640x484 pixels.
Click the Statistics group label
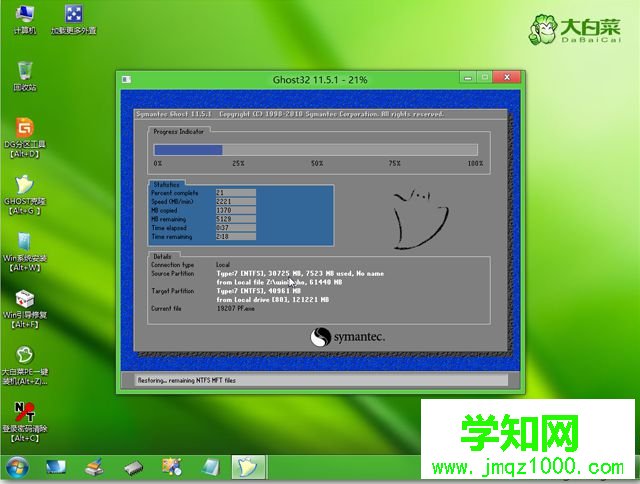(166, 184)
